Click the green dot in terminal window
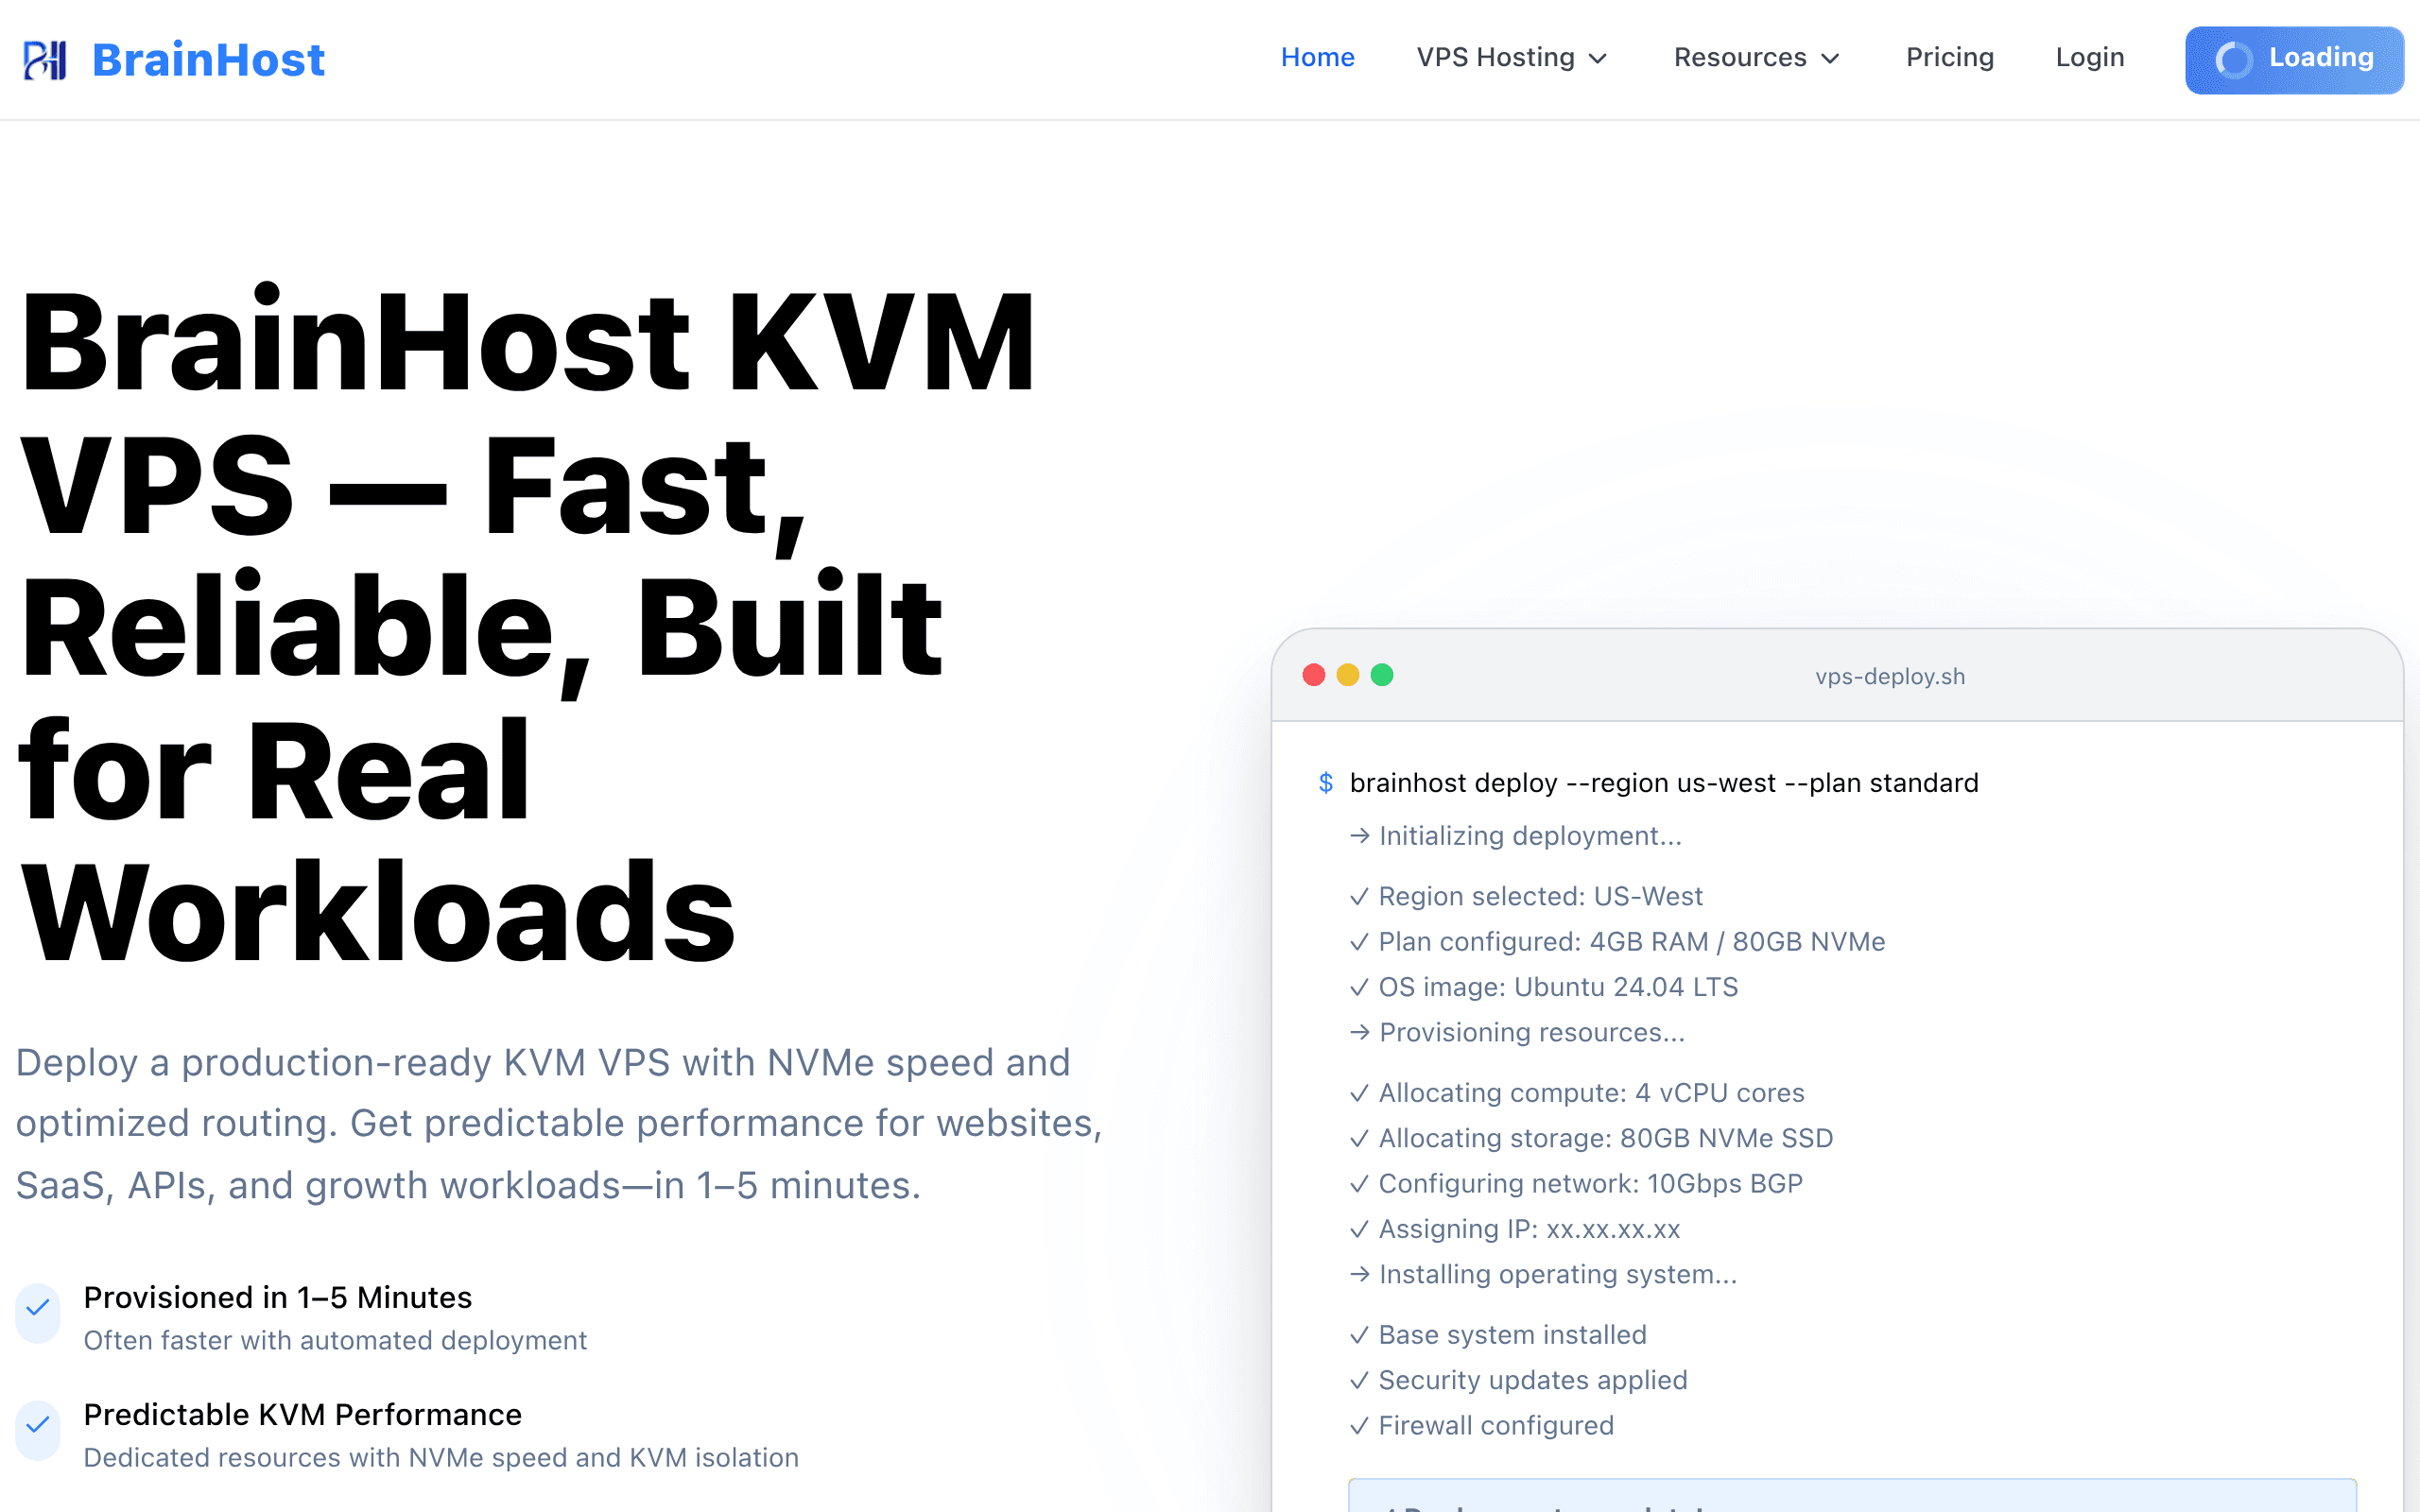 (1382, 675)
